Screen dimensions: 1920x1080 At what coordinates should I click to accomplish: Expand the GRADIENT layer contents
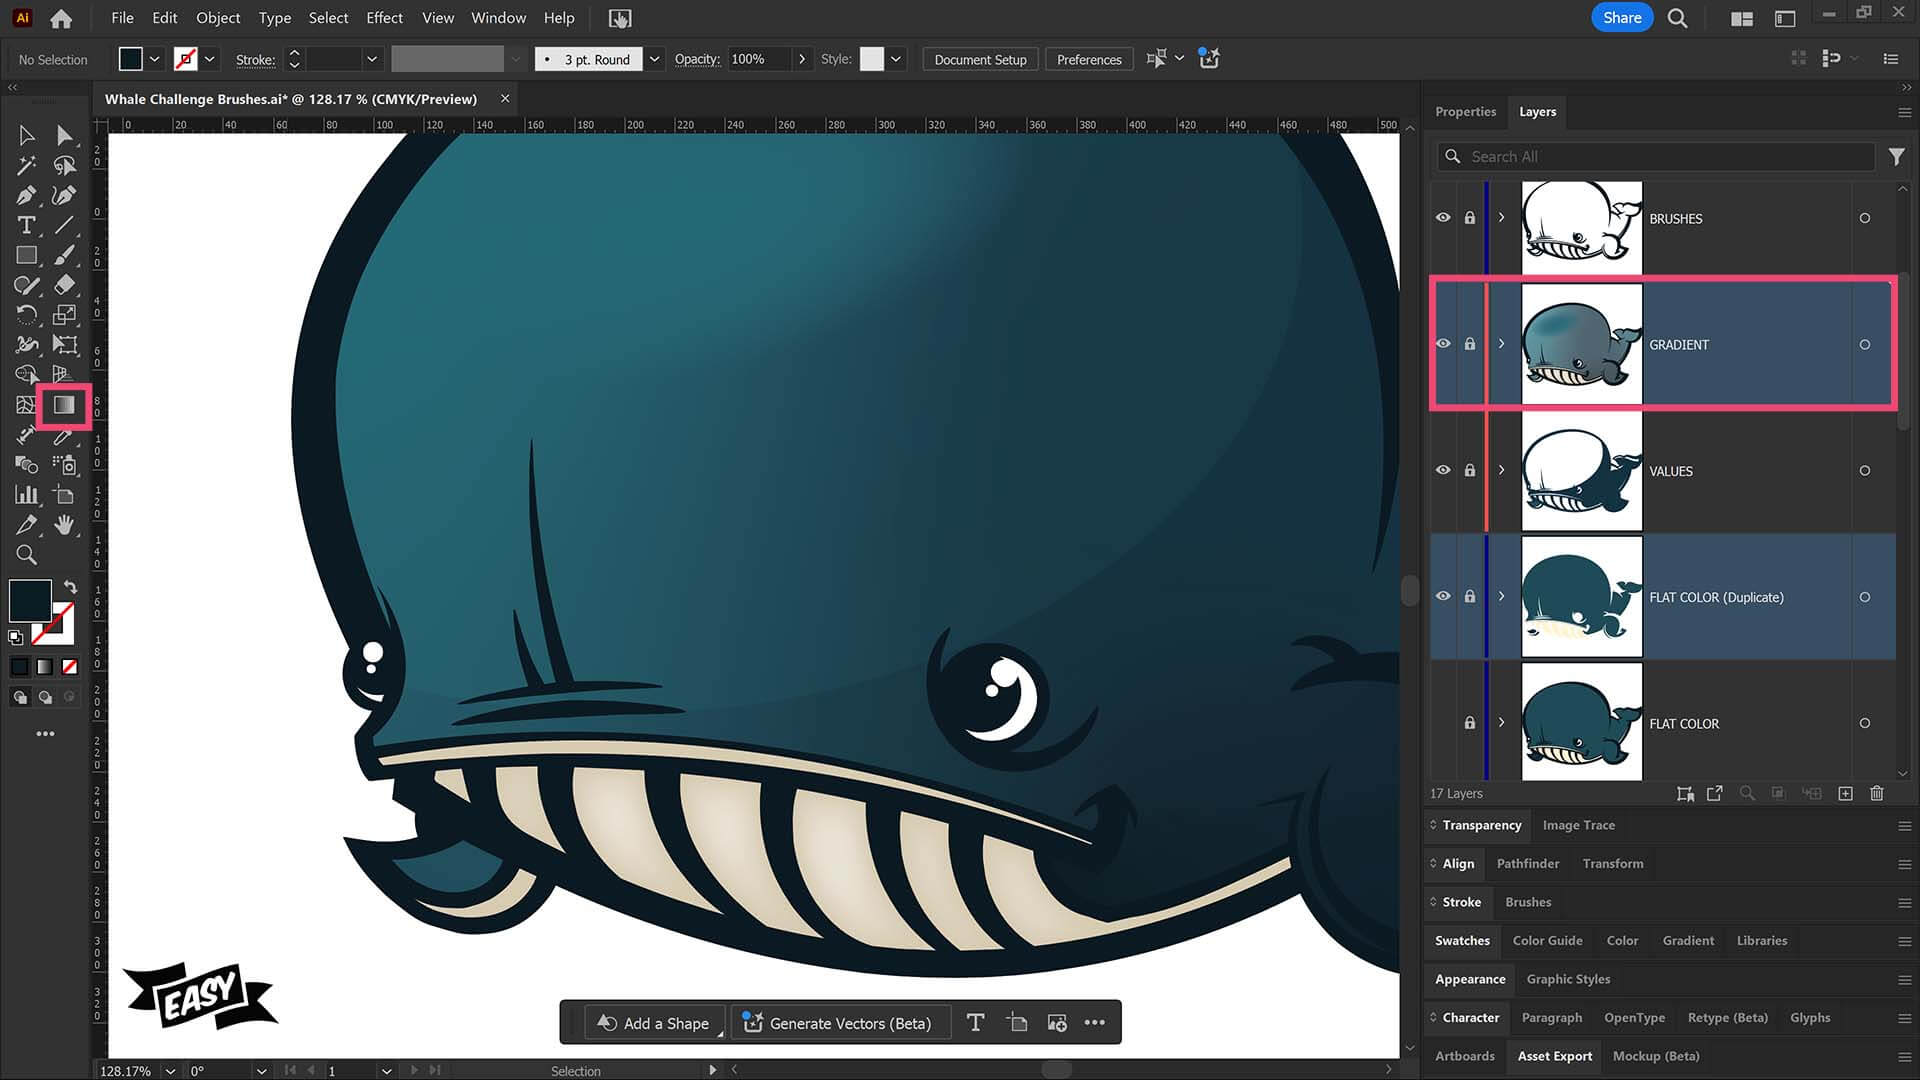coord(1501,344)
